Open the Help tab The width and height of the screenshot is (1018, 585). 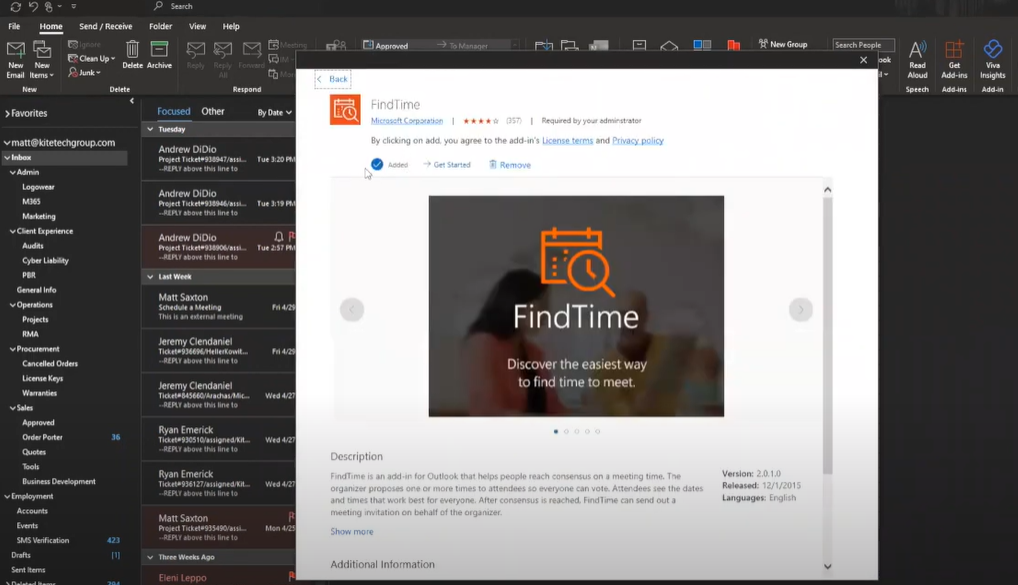click(x=231, y=27)
